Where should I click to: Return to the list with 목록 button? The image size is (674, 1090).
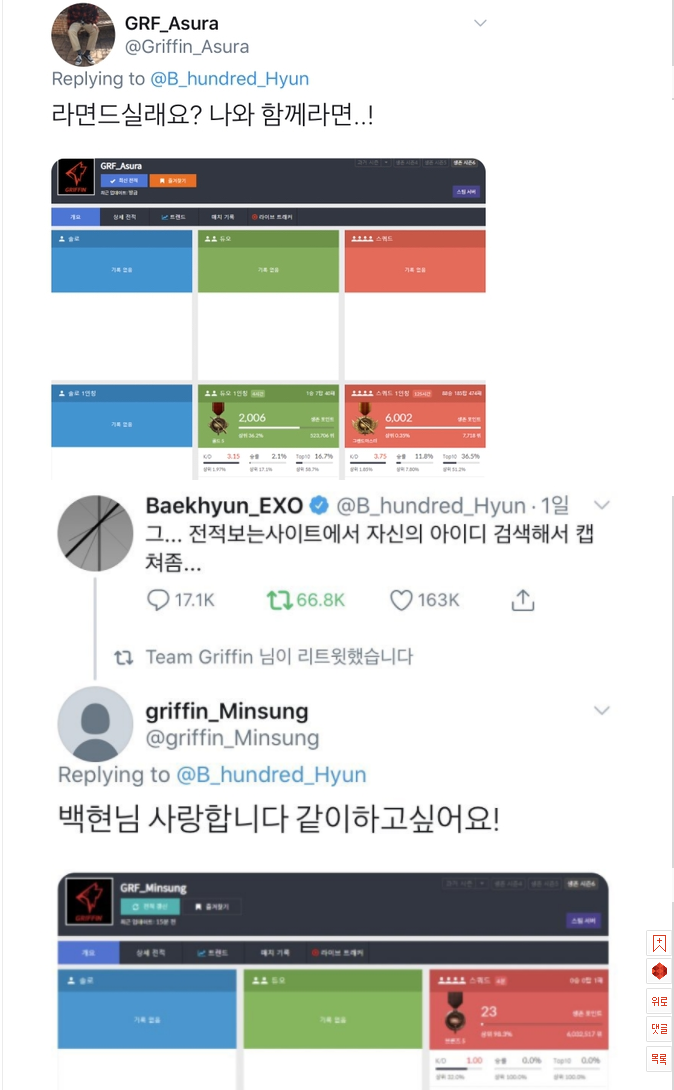(x=659, y=1059)
